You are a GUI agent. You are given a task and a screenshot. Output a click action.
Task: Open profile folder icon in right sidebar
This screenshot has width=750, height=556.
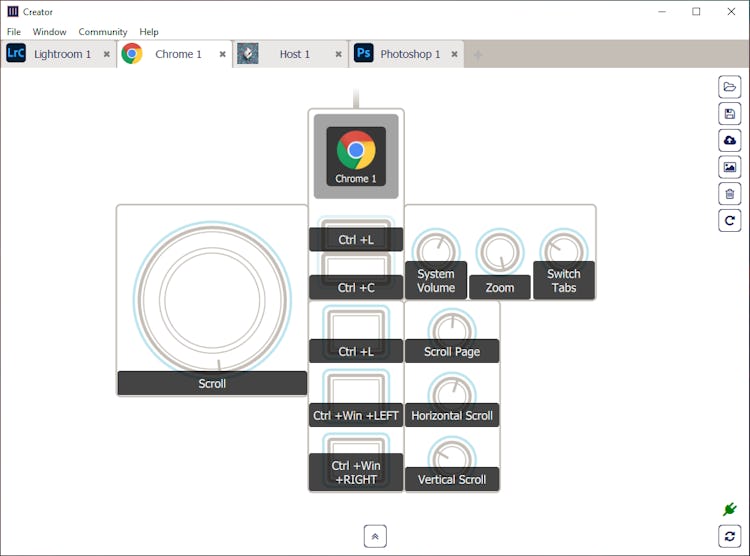(729, 87)
